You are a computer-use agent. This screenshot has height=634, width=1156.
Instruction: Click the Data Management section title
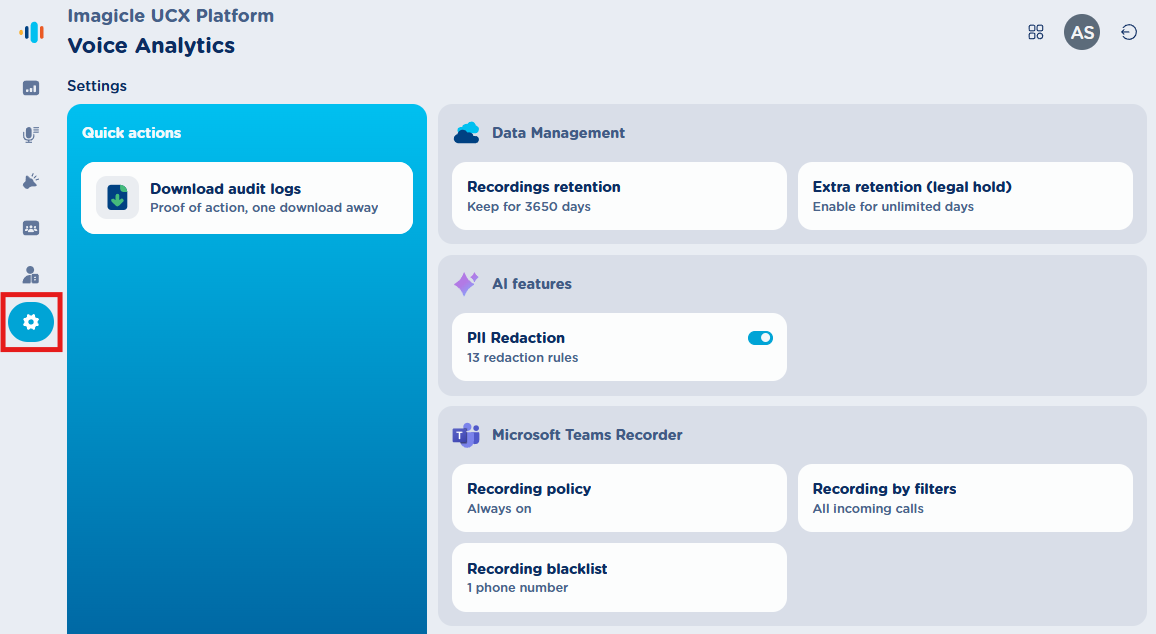tap(558, 133)
